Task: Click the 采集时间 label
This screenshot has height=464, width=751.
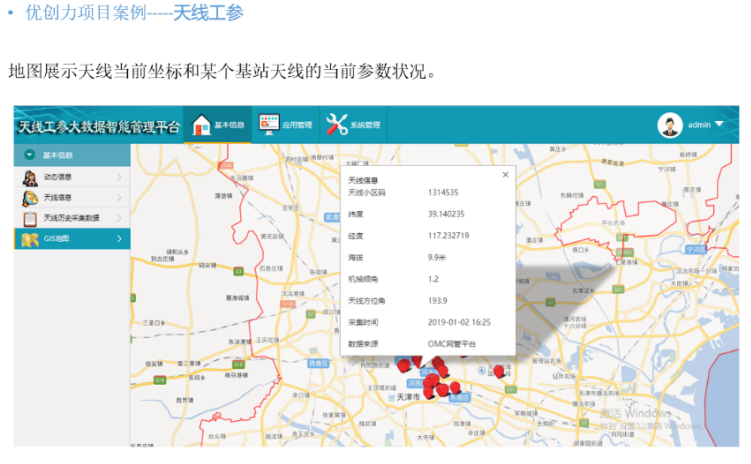Action: [363, 322]
